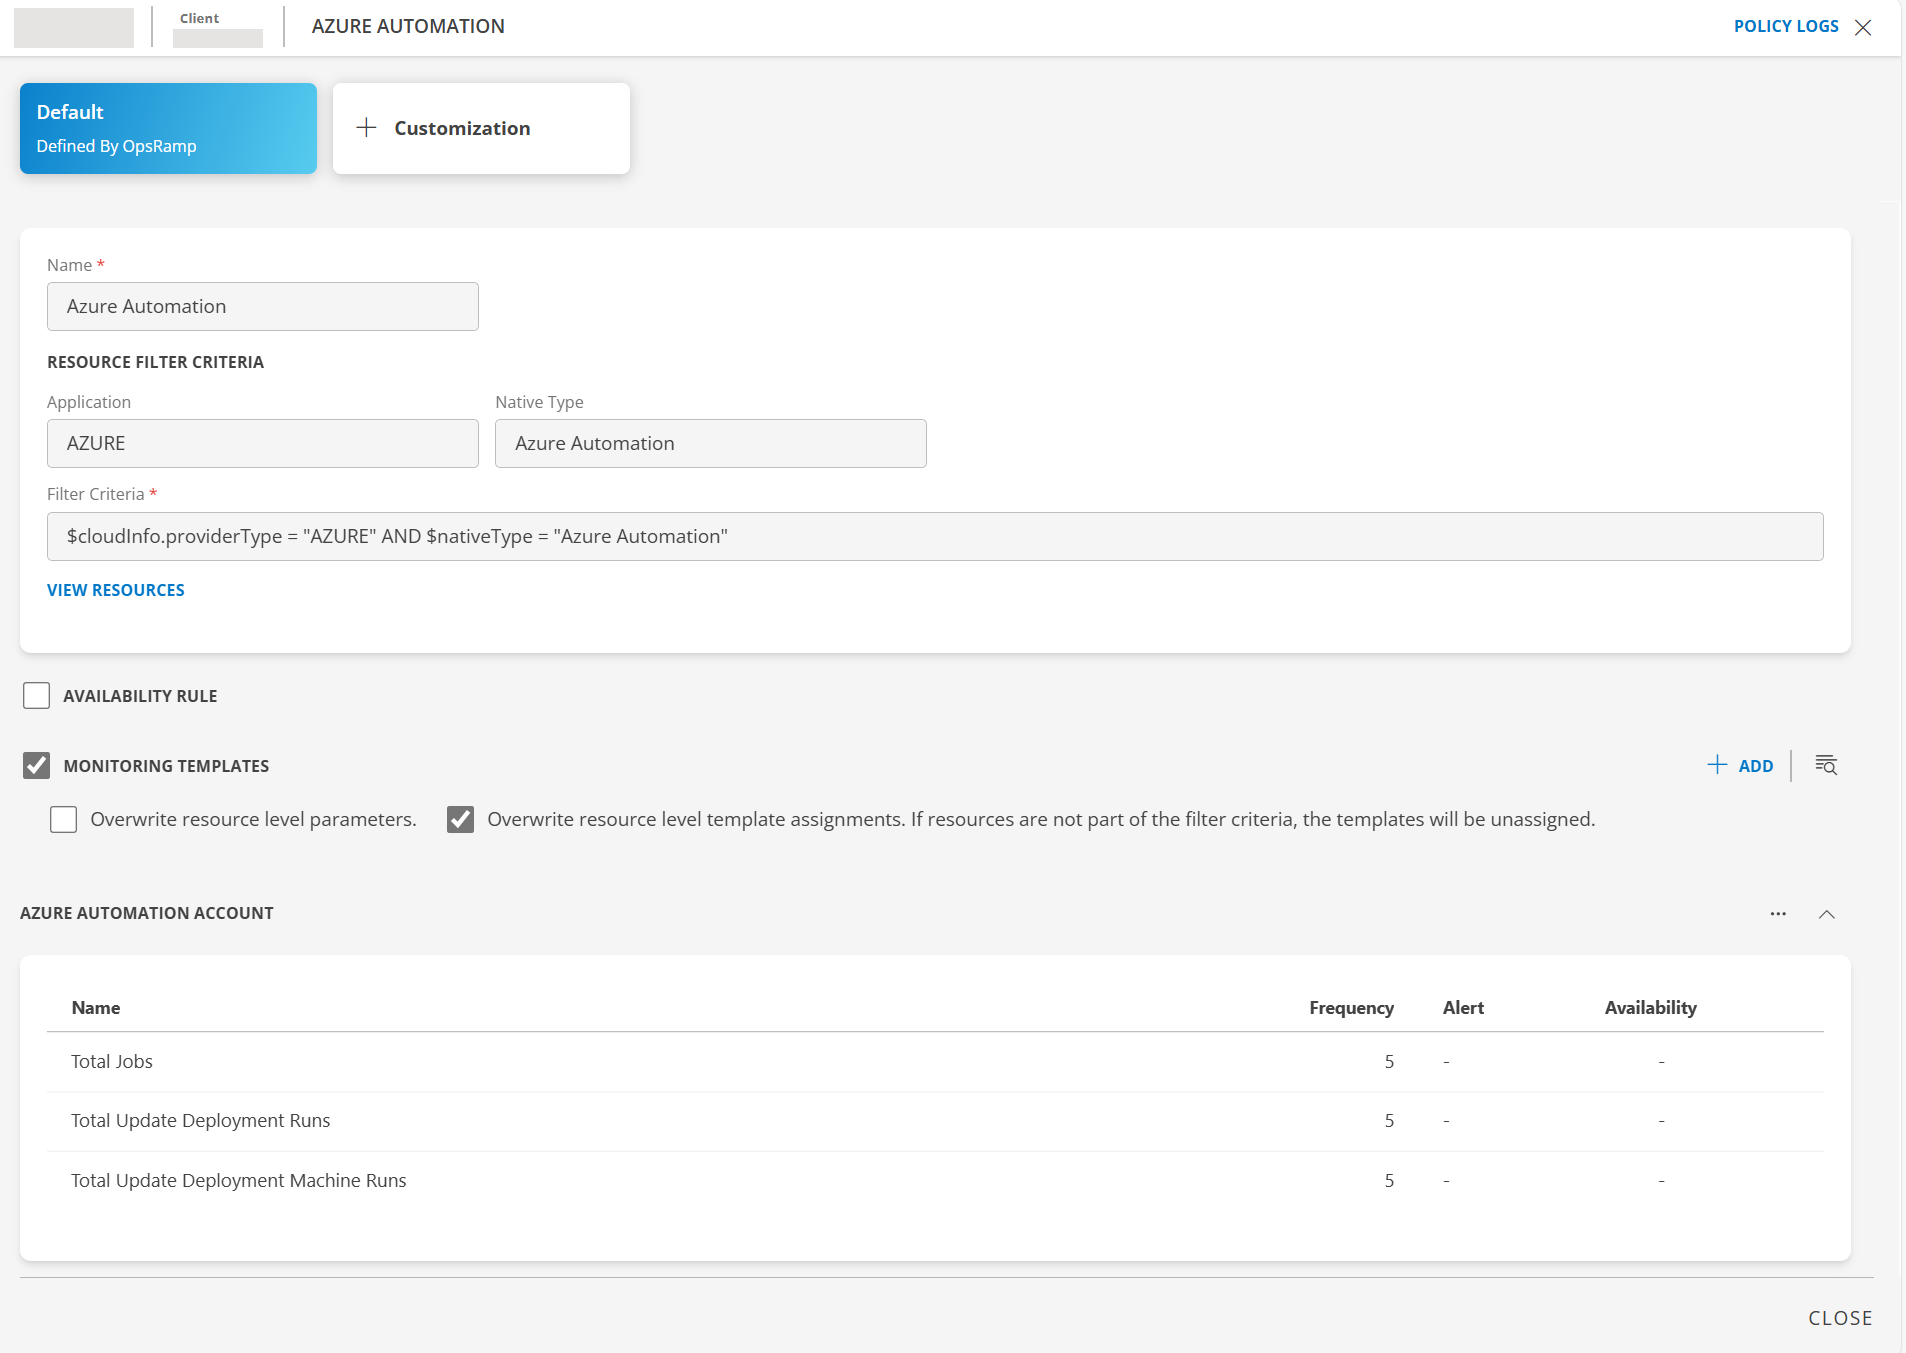
Task: Click the plus icon on Customization card
Action: pyautogui.click(x=366, y=128)
